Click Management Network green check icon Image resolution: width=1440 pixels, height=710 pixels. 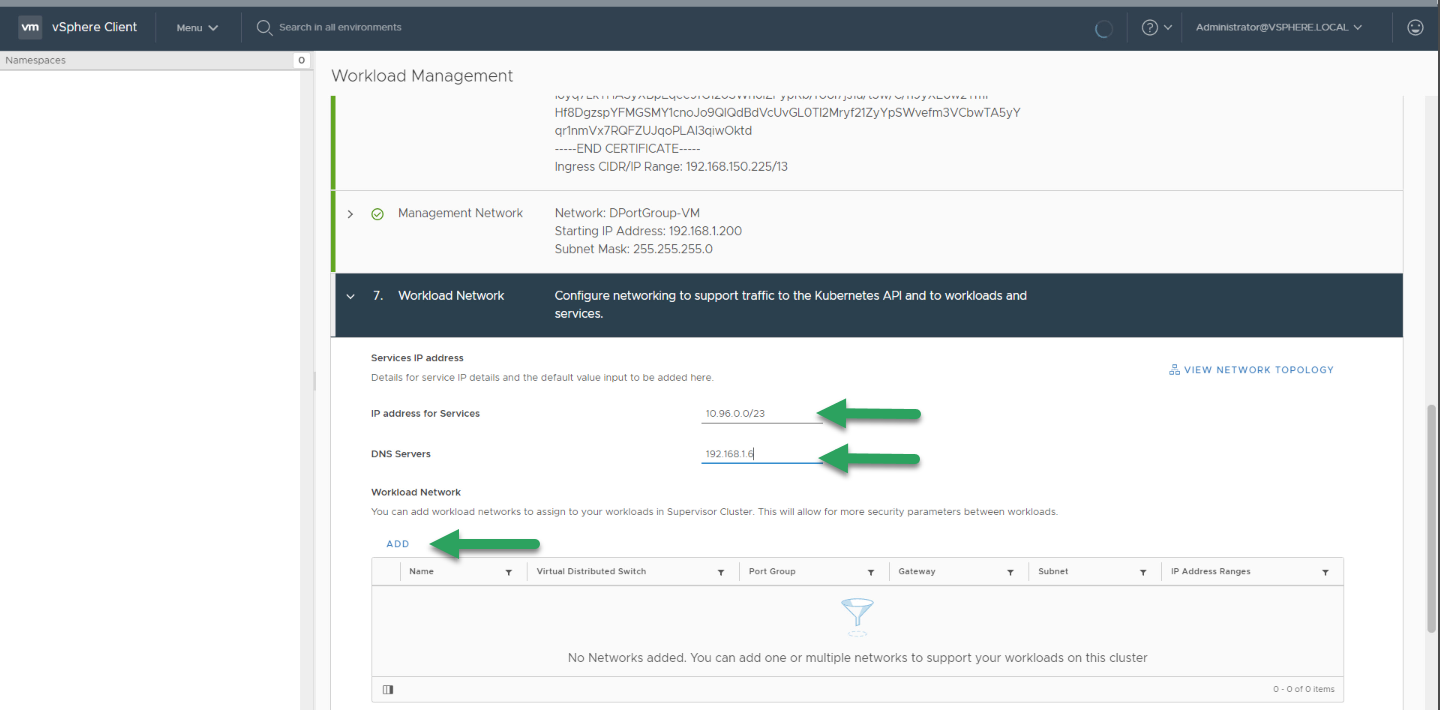[x=377, y=214]
